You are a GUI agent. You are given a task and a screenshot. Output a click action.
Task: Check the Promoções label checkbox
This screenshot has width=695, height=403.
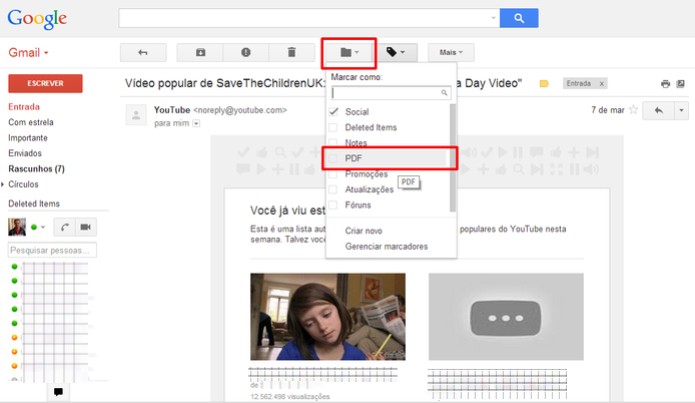click(333, 174)
